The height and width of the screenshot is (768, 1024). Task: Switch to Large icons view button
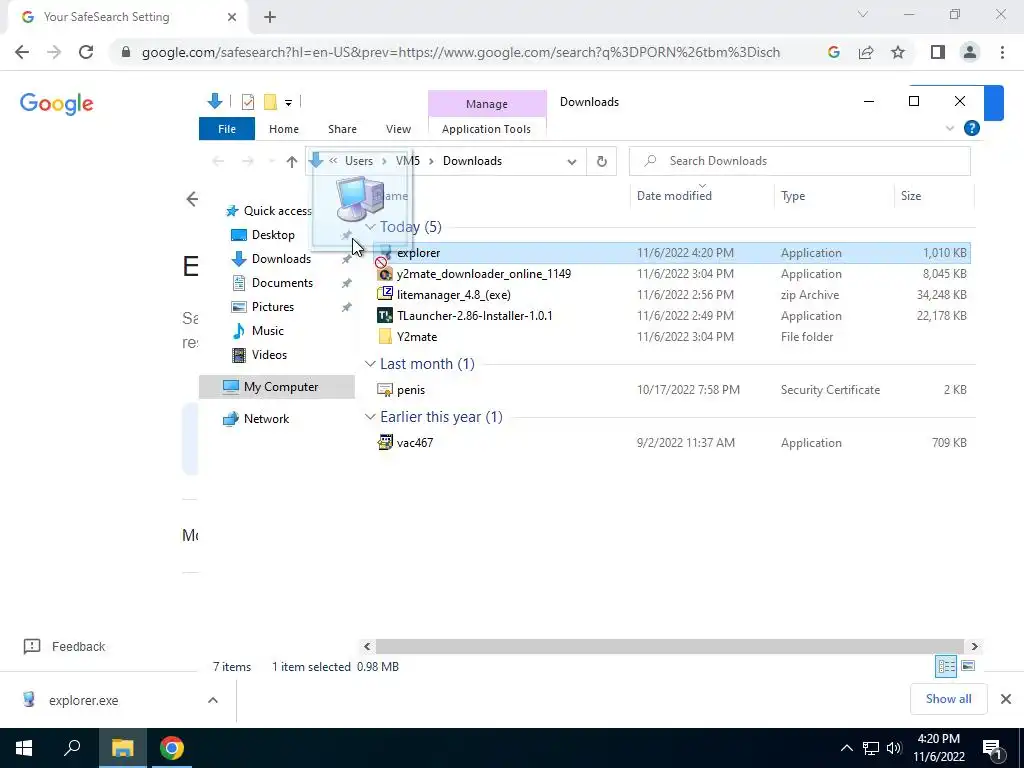(968, 666)
